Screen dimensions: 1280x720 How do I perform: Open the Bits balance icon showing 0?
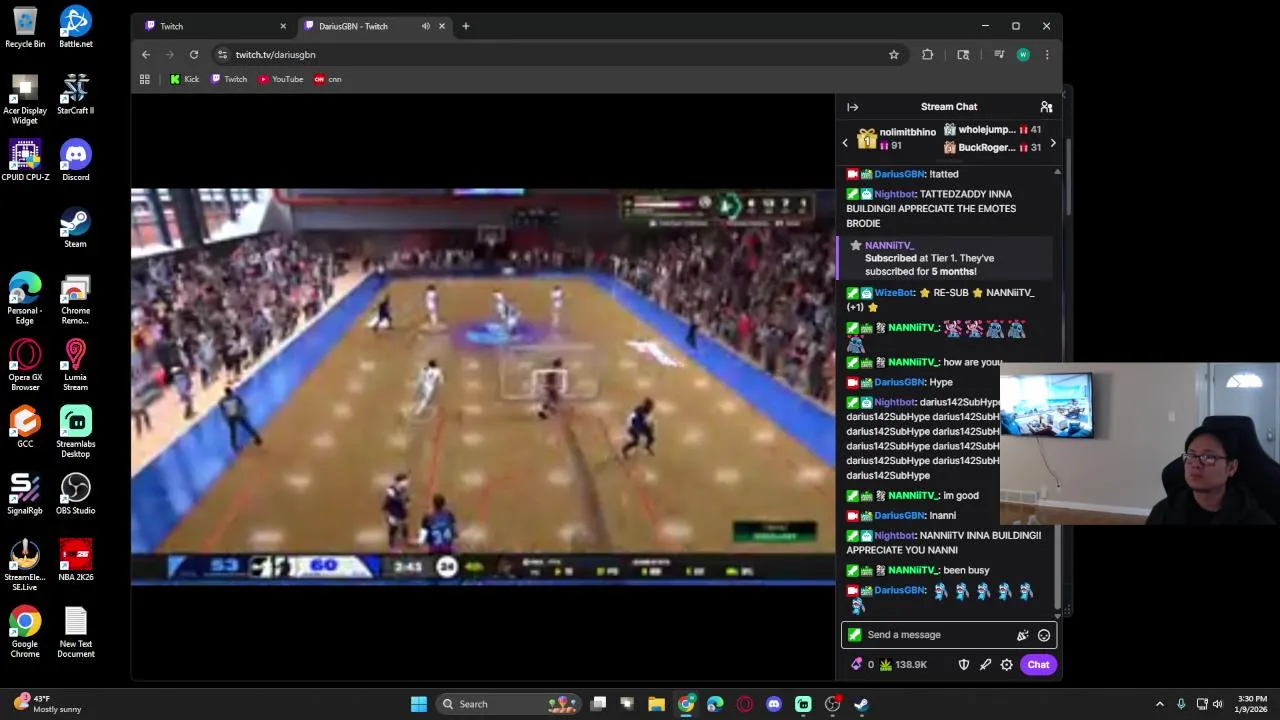coord(862,665)
